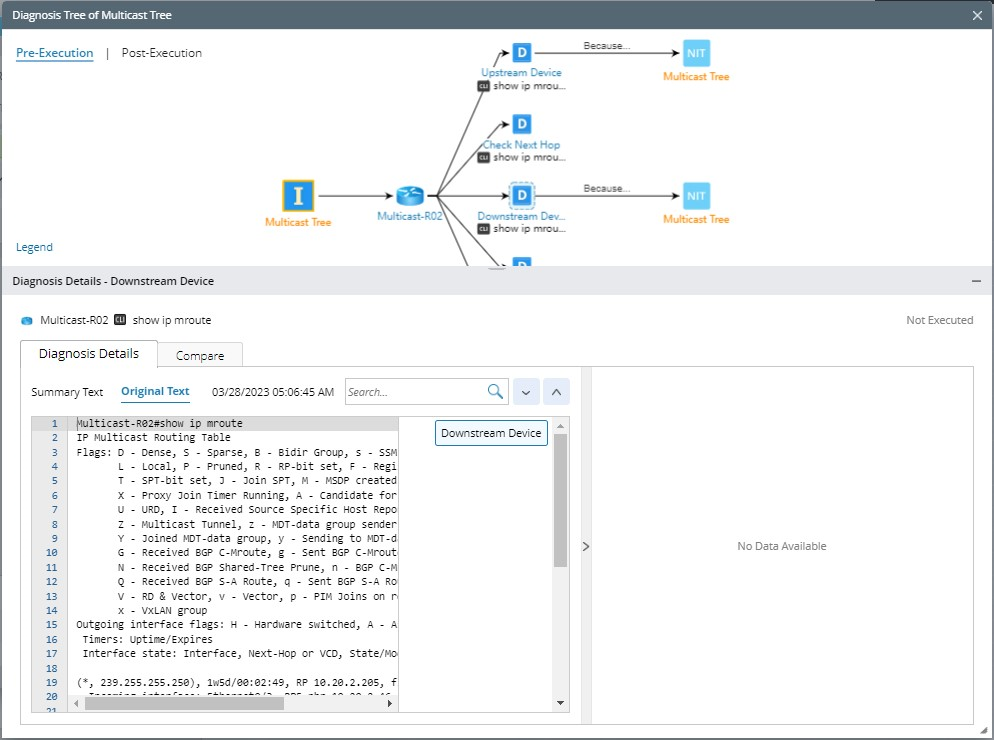This screenshot has width=994, height=740.
Task: Click line 16 'Timers: Uptime/Expires'
Action: click(148, 639)
